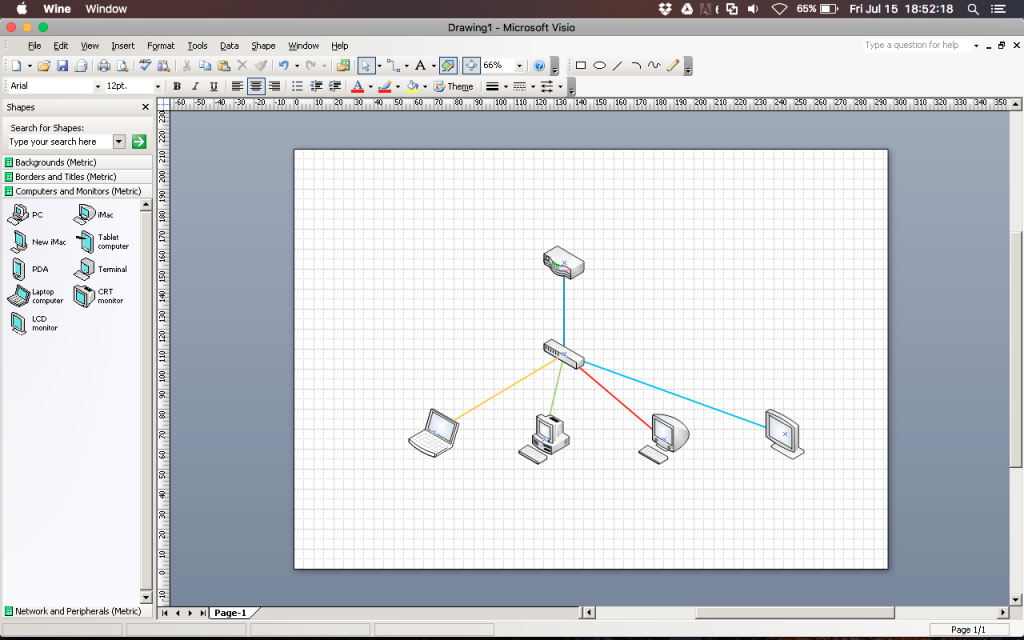Open the font color swatch (red A)
The width and height of the screenshot is (1024, 640).
pos(357,86)
